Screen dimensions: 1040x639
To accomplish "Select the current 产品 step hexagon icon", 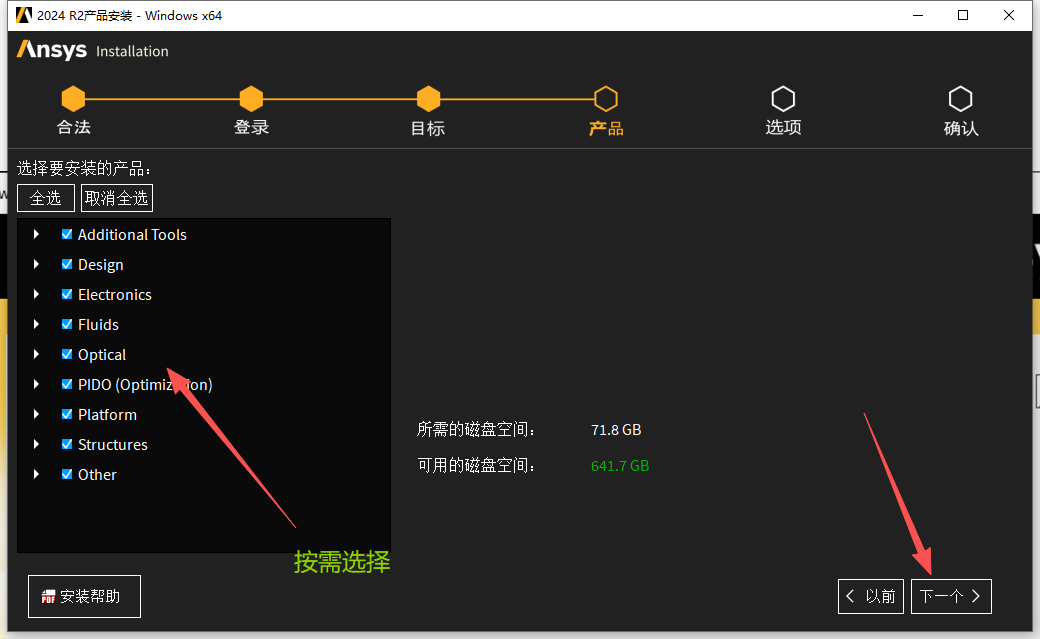I will click(x=606, y=98).
